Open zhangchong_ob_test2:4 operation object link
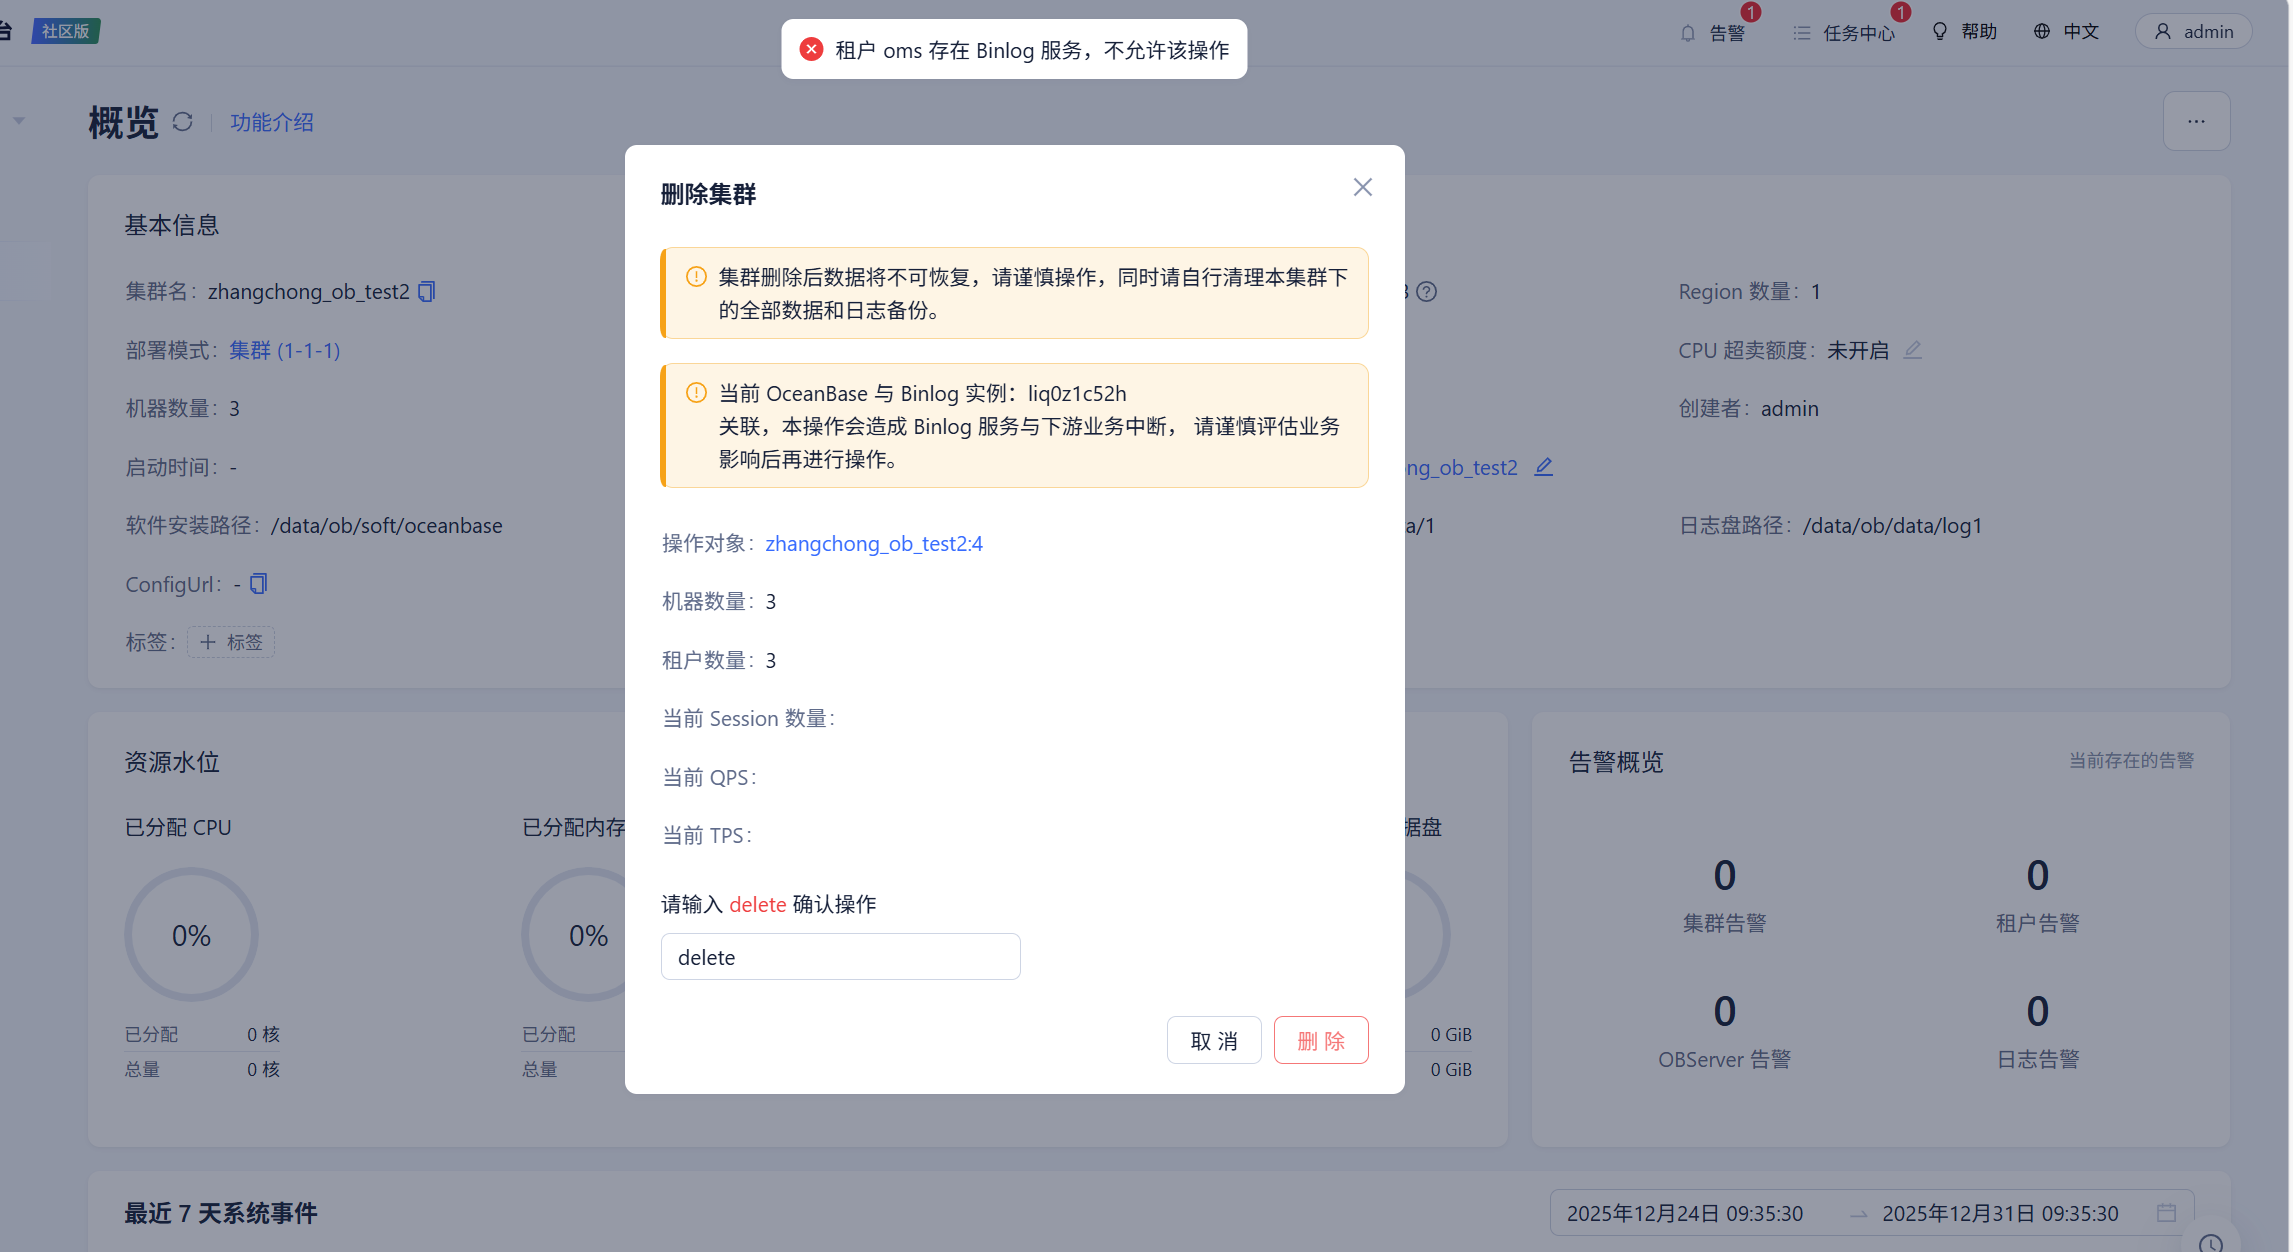The width and height of the screenshot is (2293, 1252). coord(874,543)
